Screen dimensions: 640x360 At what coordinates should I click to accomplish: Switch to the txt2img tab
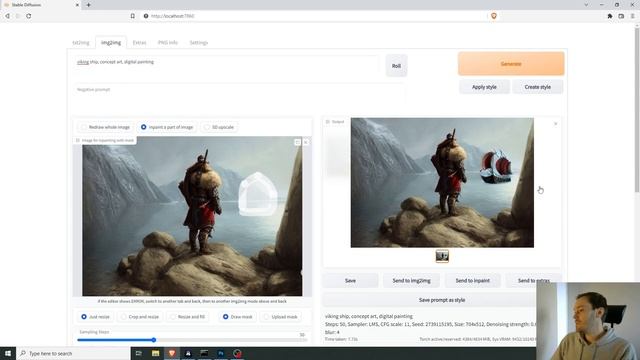coord(81,42)
